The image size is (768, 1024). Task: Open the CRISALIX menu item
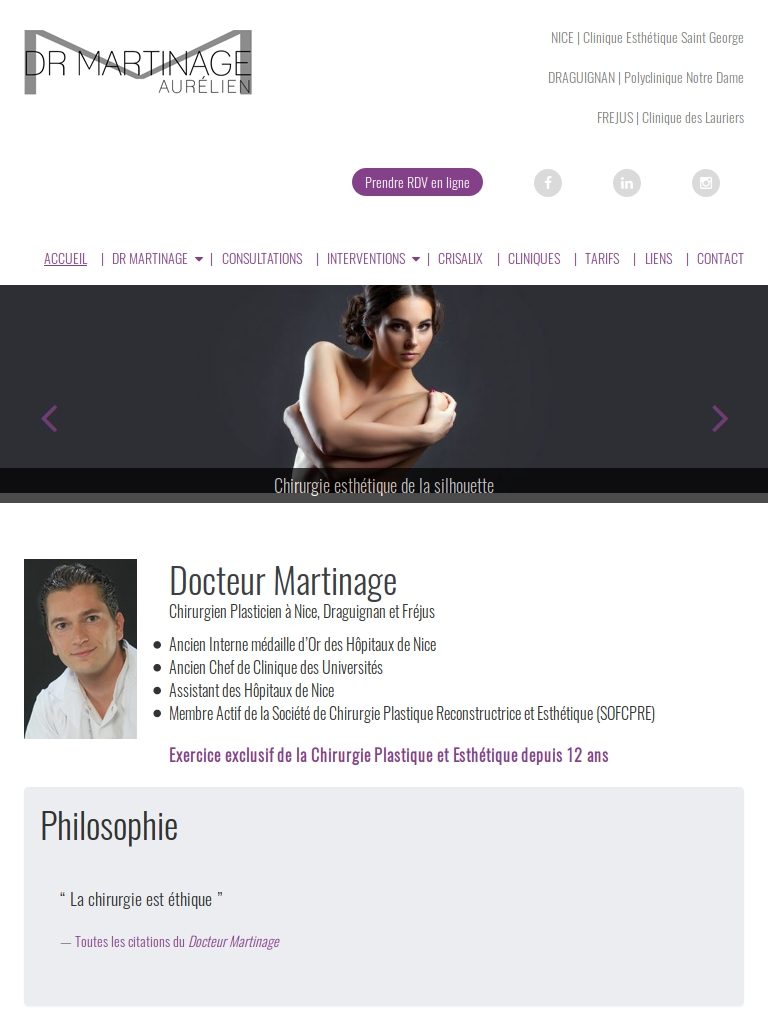click(460, 259)
